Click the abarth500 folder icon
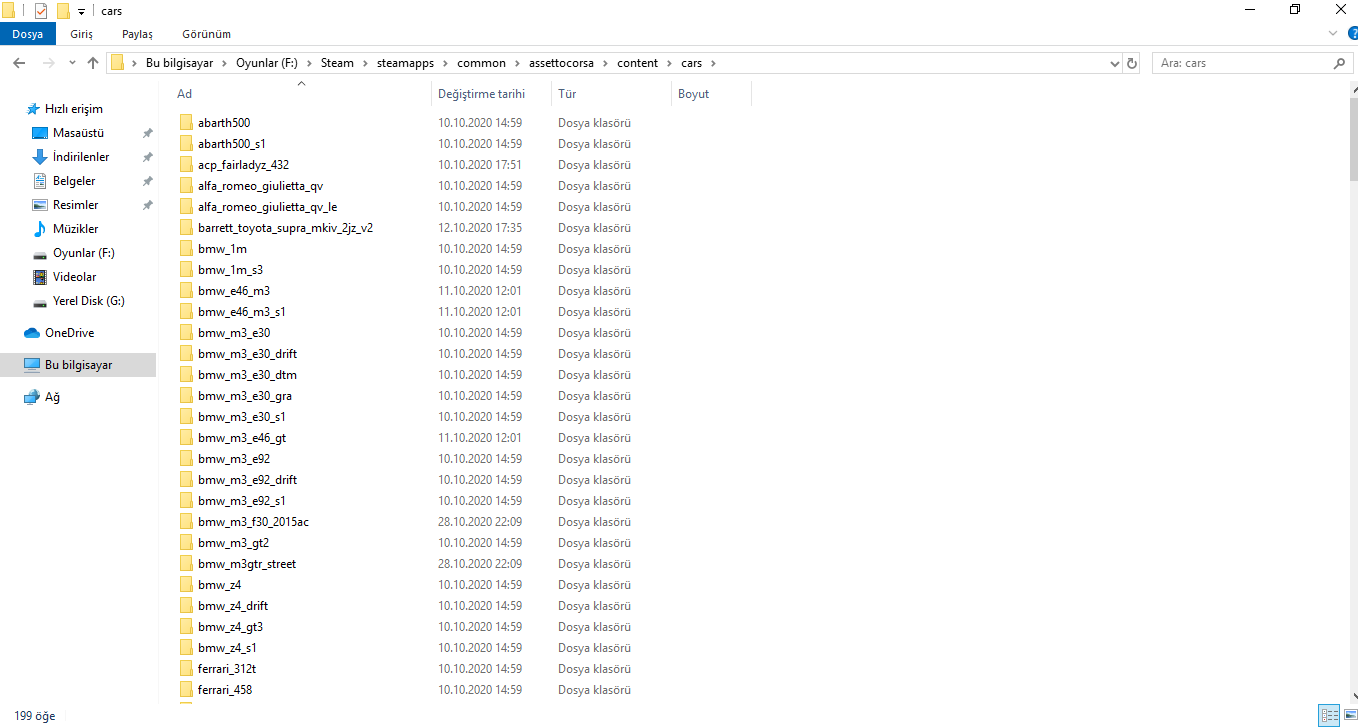Image resolution: width=1358 pixels, height=727 pixels. [x=186, y=123]
